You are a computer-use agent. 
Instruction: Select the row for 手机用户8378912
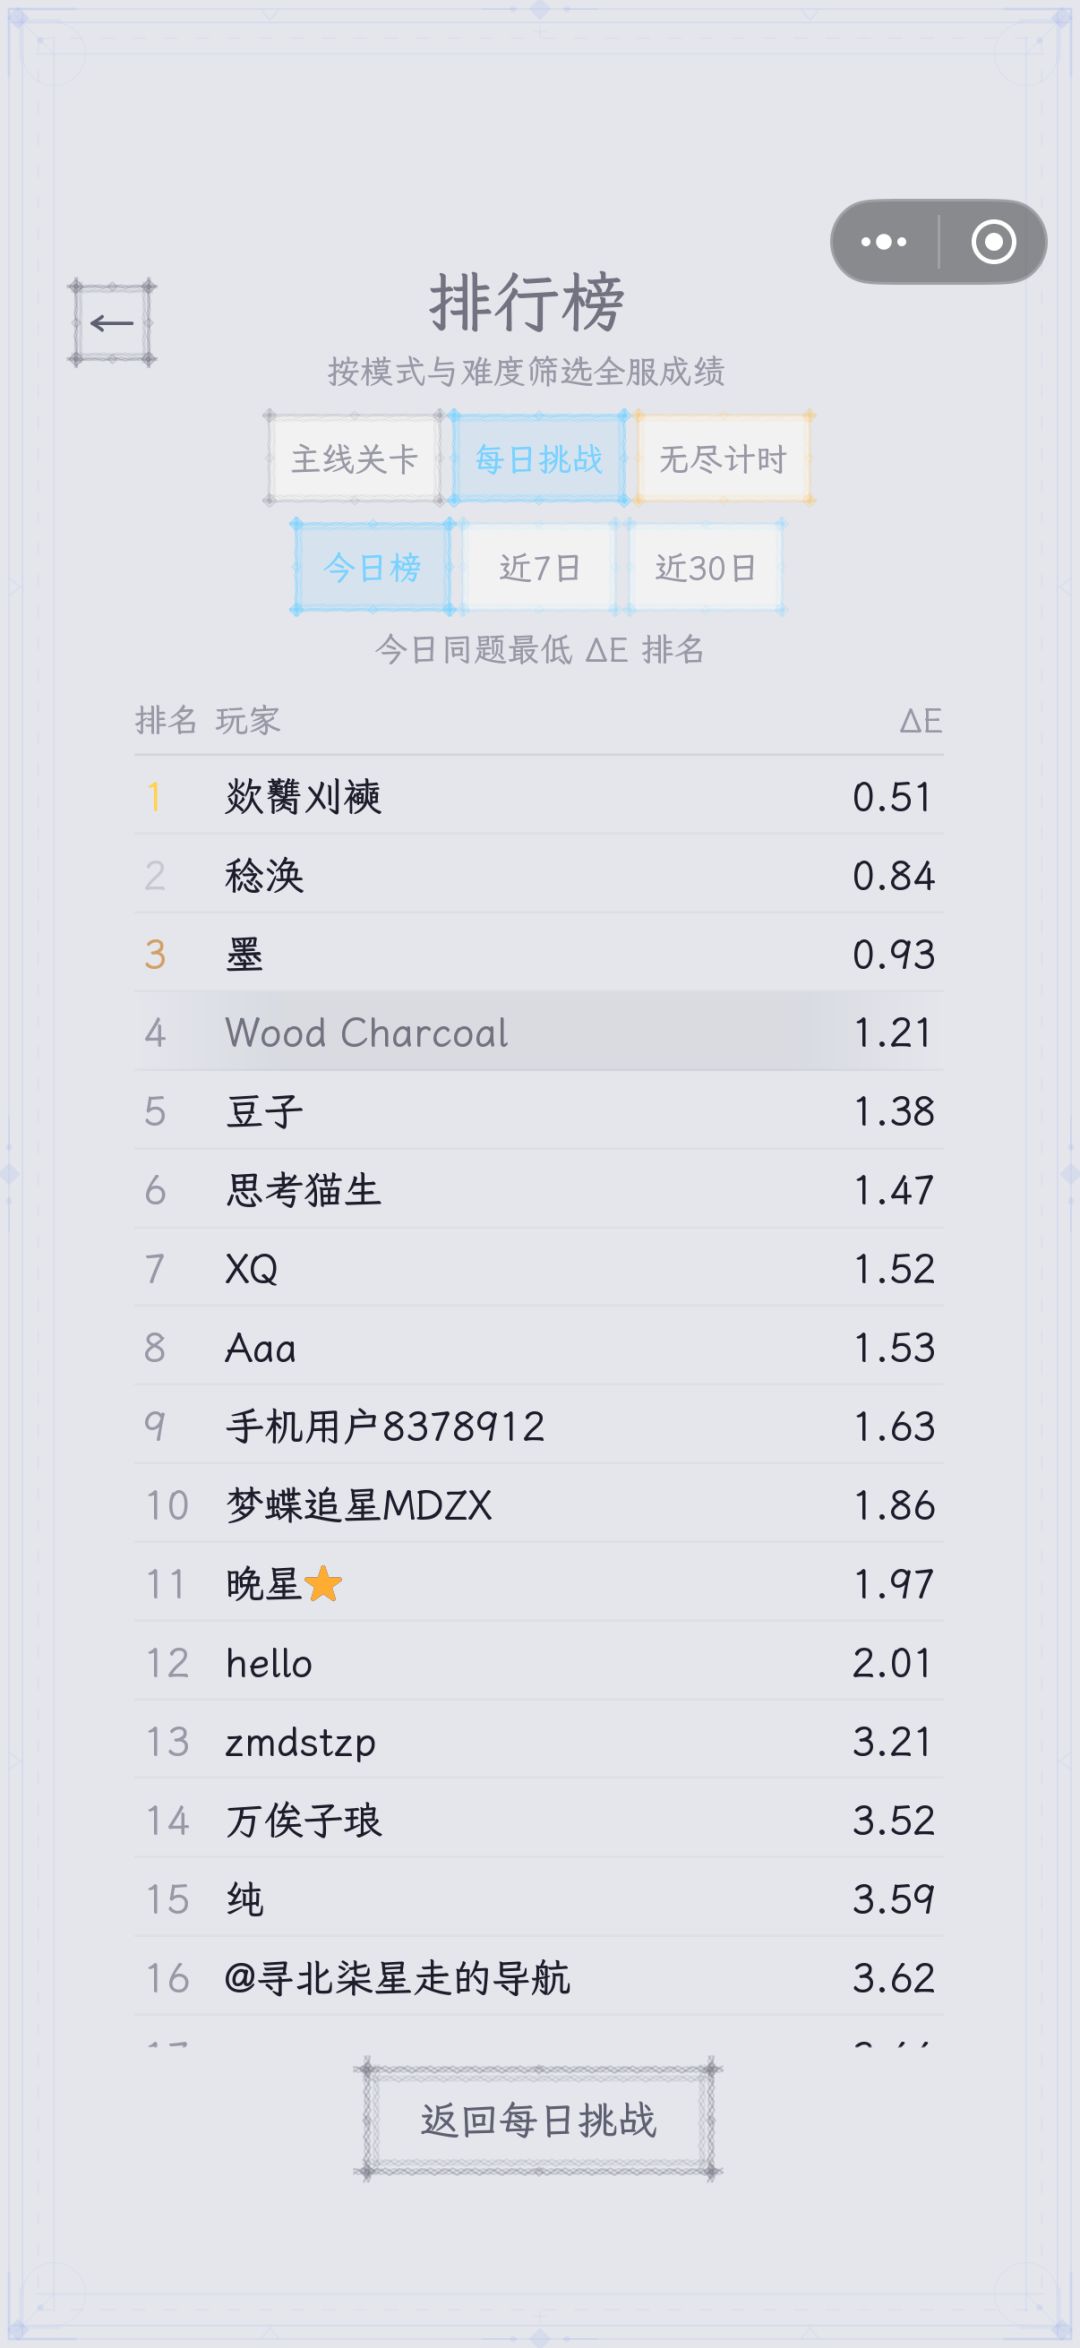pos(539,1426)
